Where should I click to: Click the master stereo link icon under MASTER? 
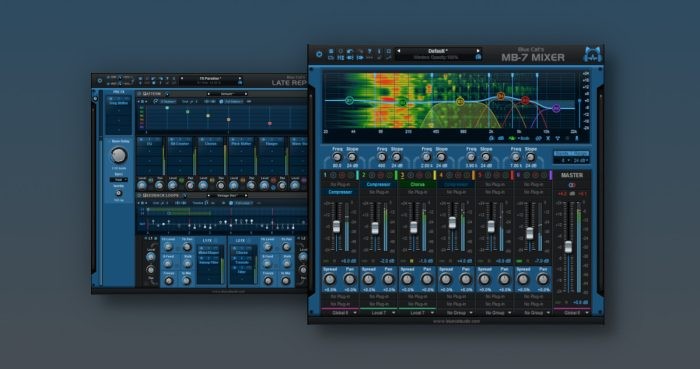tap(572, 185)
